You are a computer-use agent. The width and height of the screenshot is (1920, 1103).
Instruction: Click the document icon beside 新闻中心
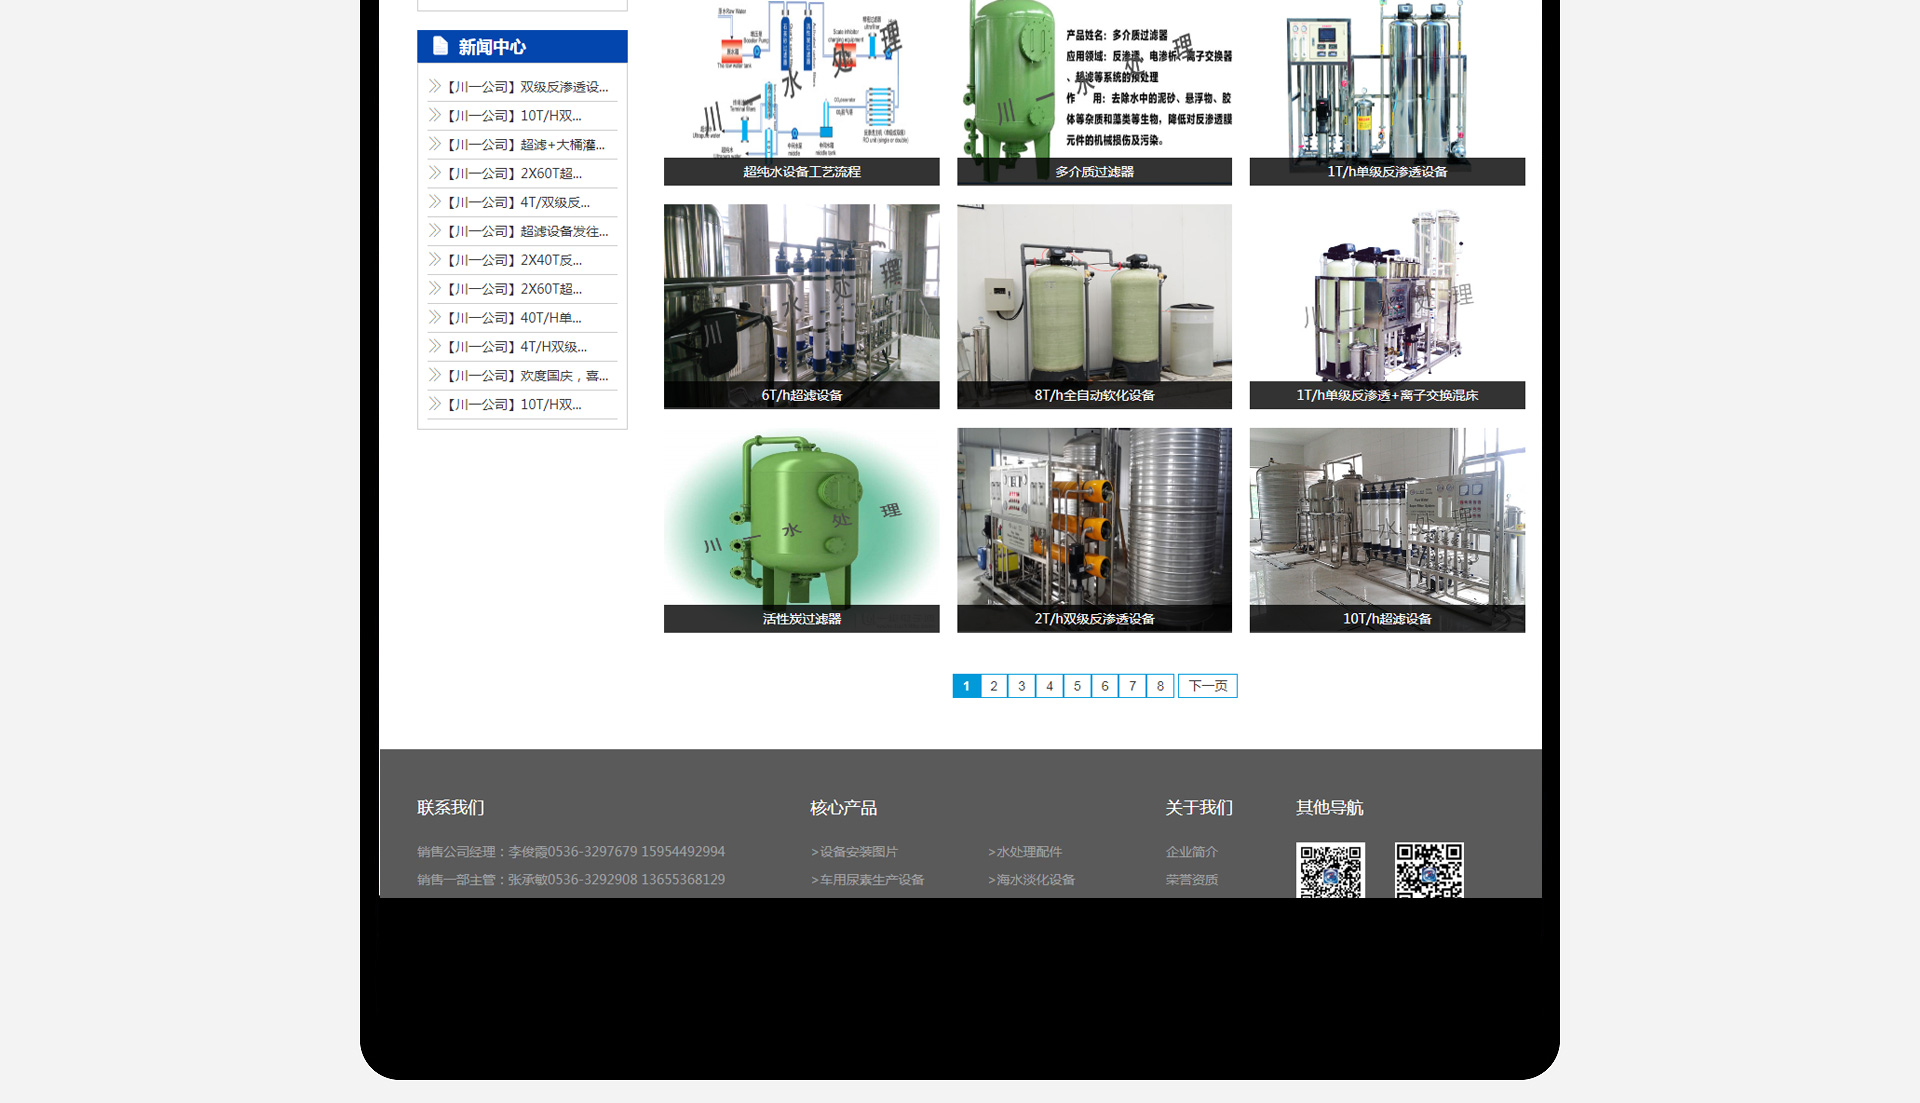pyautogui.click(x=440, y=46)
